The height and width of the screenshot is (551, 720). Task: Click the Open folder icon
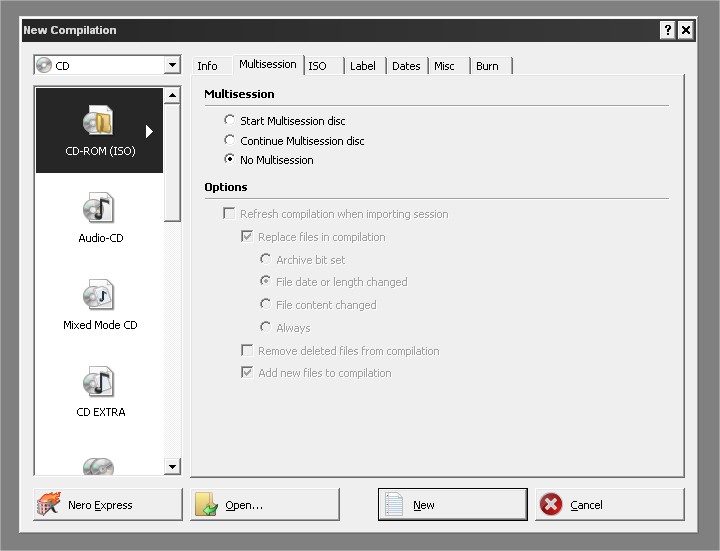[x=207, y=505]
